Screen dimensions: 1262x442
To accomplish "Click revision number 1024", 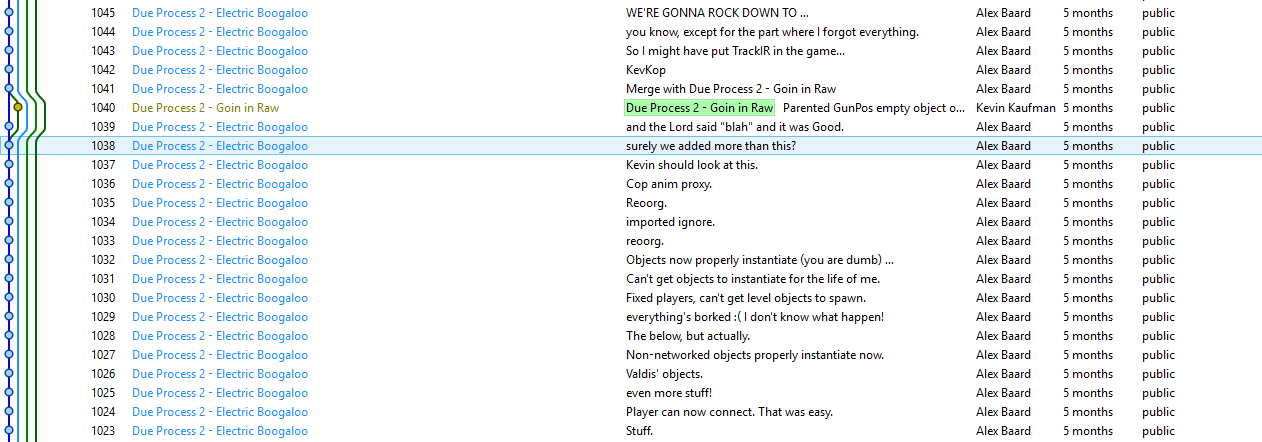I will (103, 412).
